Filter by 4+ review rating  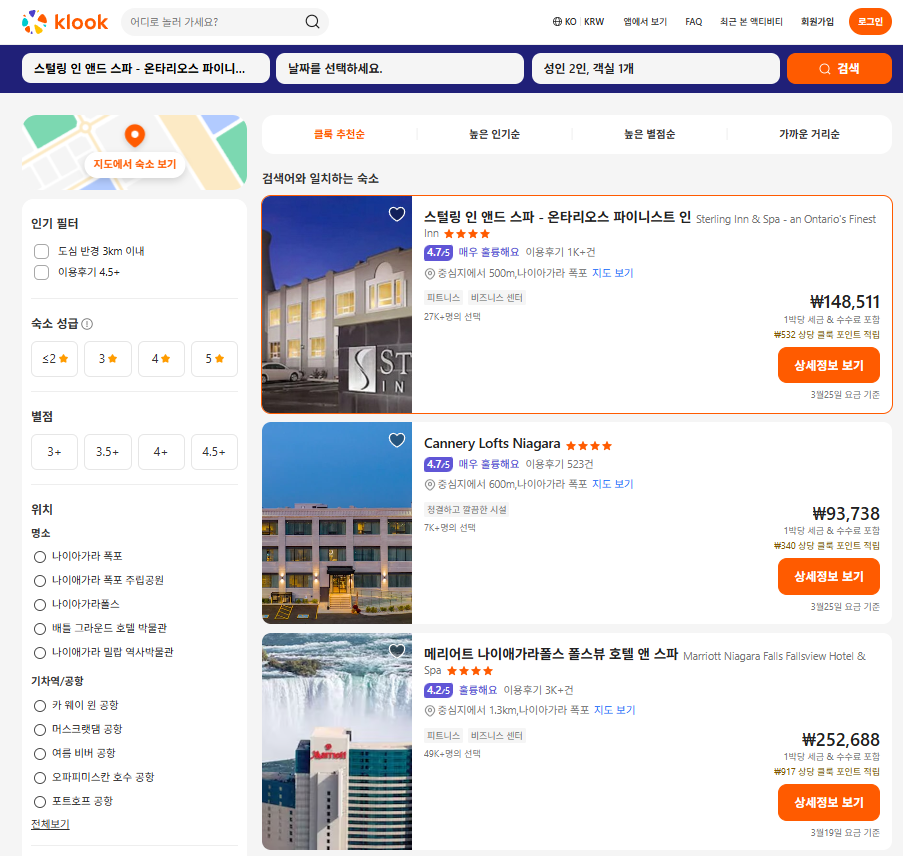[x=161, y=452]
